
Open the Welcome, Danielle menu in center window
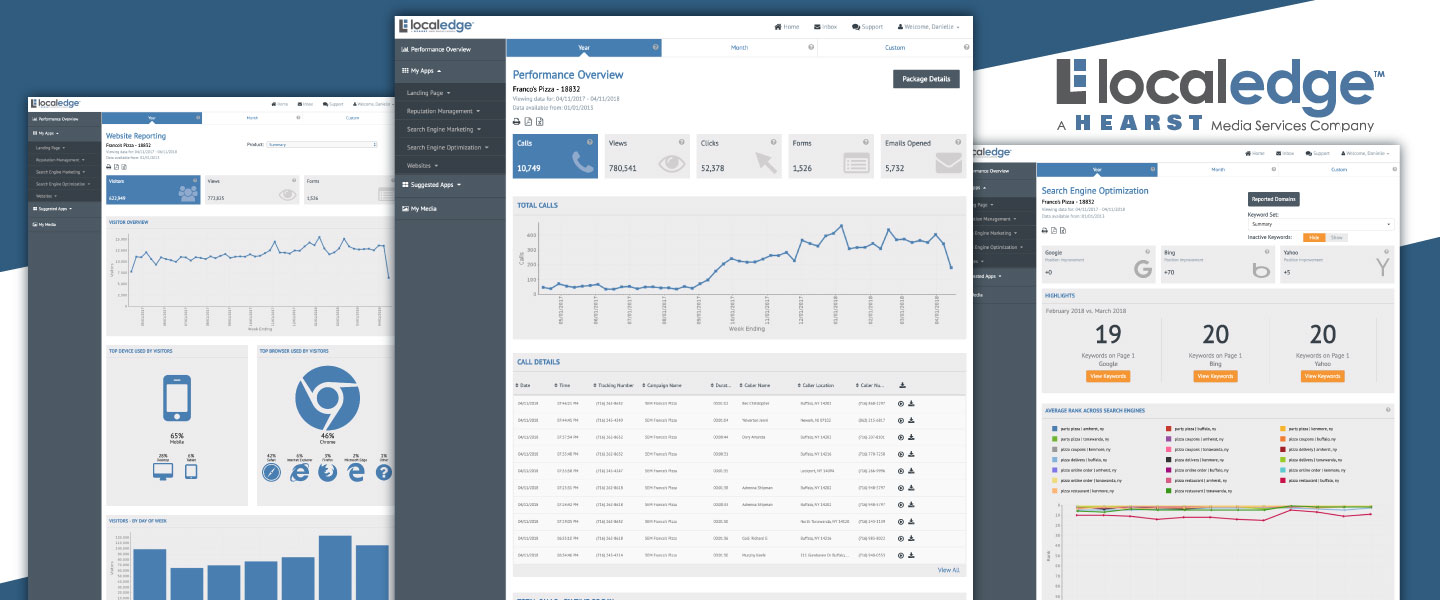click(x=930, y=26)
